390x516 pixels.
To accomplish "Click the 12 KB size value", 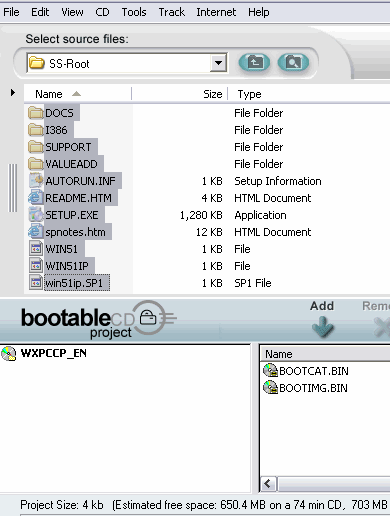I will click(x=209, y=232).
